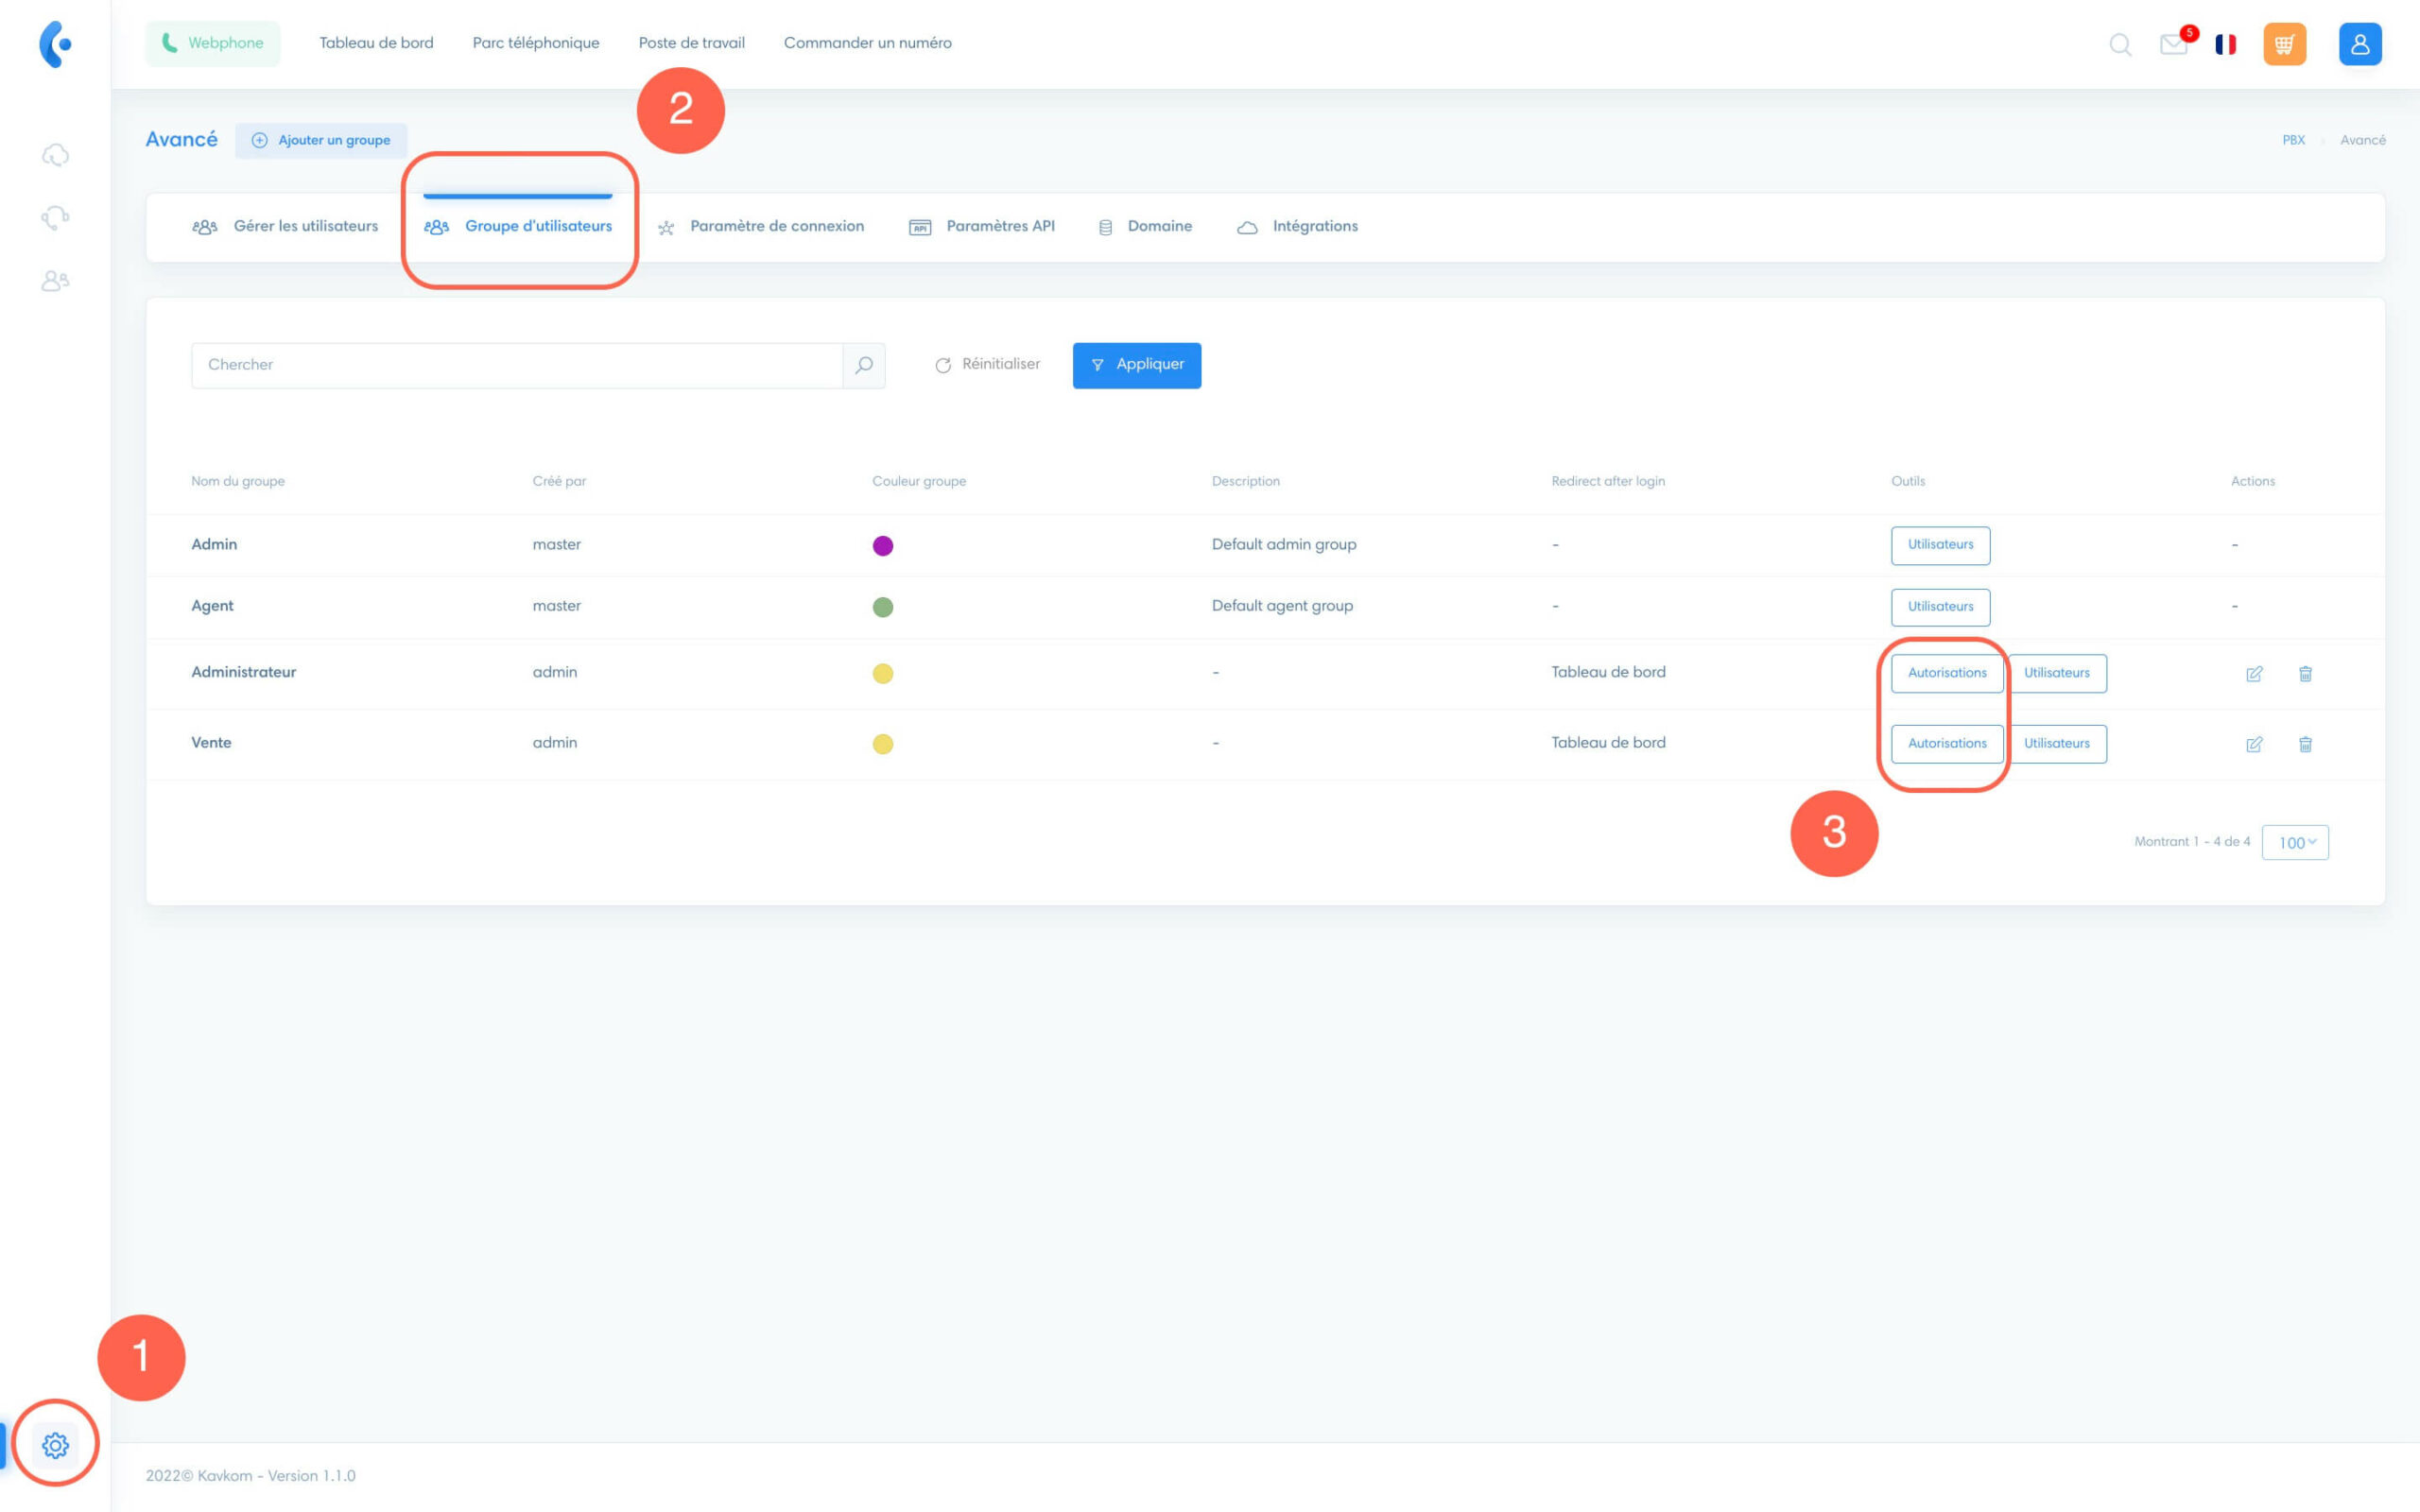2420x1512 pixels.
Task: Open Utilisateurs for Admin group
Action: point(1940,545)
